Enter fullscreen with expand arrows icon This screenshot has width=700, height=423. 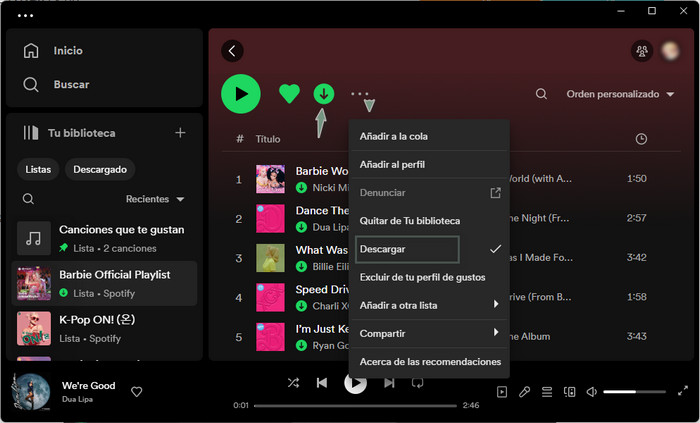click(x=683, y=391)
